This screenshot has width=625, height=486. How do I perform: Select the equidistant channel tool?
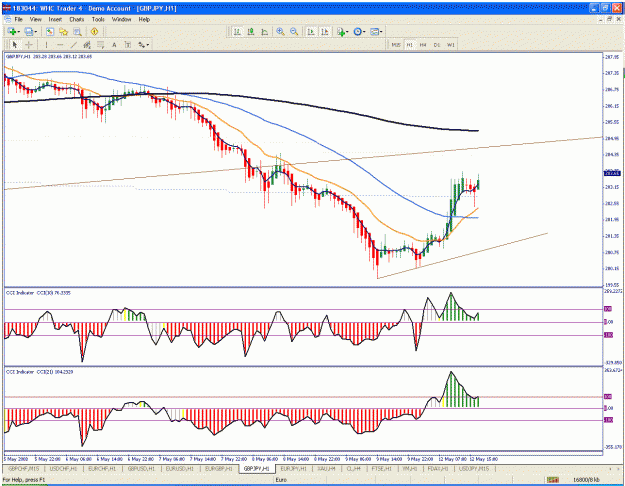[87, 45]
